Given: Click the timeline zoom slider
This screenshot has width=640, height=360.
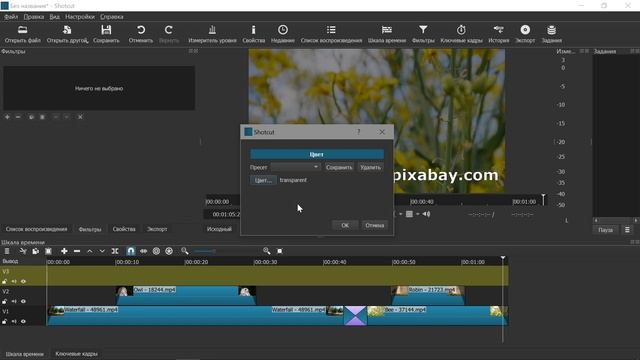Looking at the screenshot, I should (227, 251).
